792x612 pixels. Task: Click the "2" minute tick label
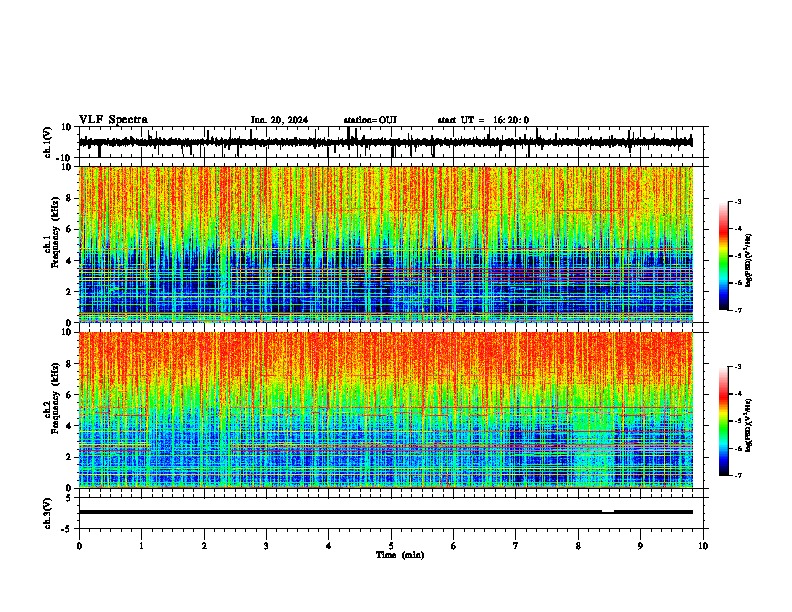[x=204, y=546]
